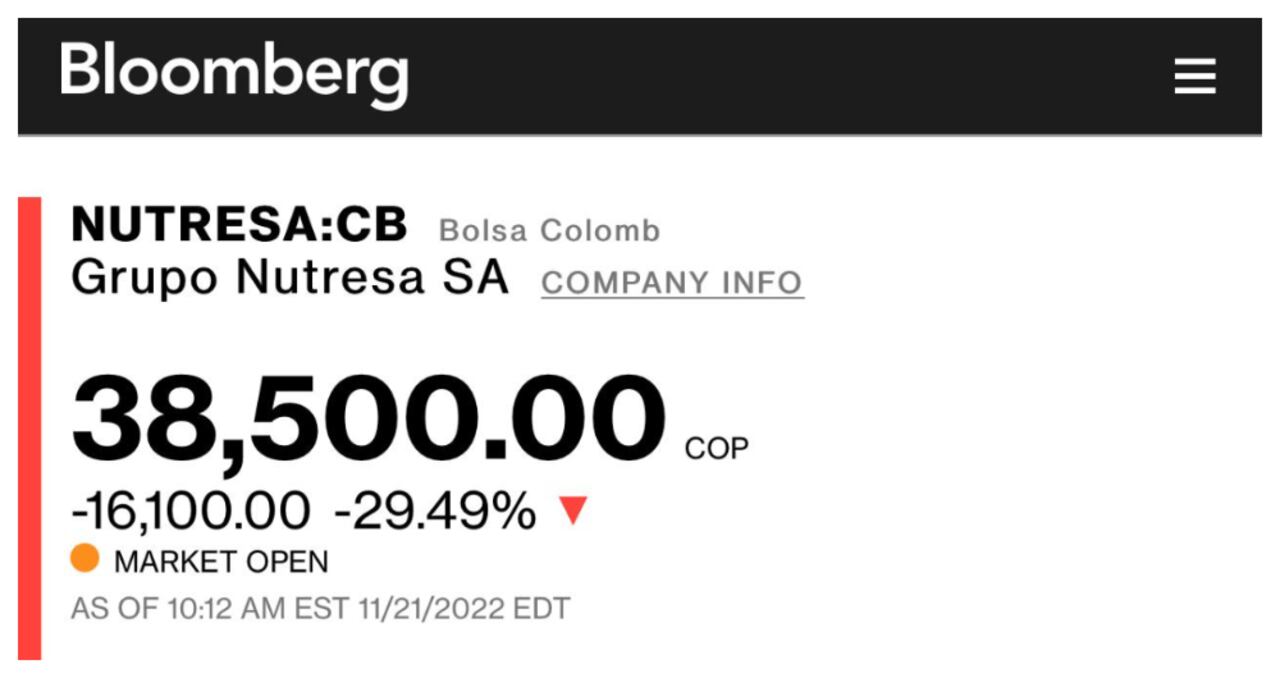1280x678 pixels.
Task: Click the Grupo Nutresa SA company name
Action: click(290, 277)
